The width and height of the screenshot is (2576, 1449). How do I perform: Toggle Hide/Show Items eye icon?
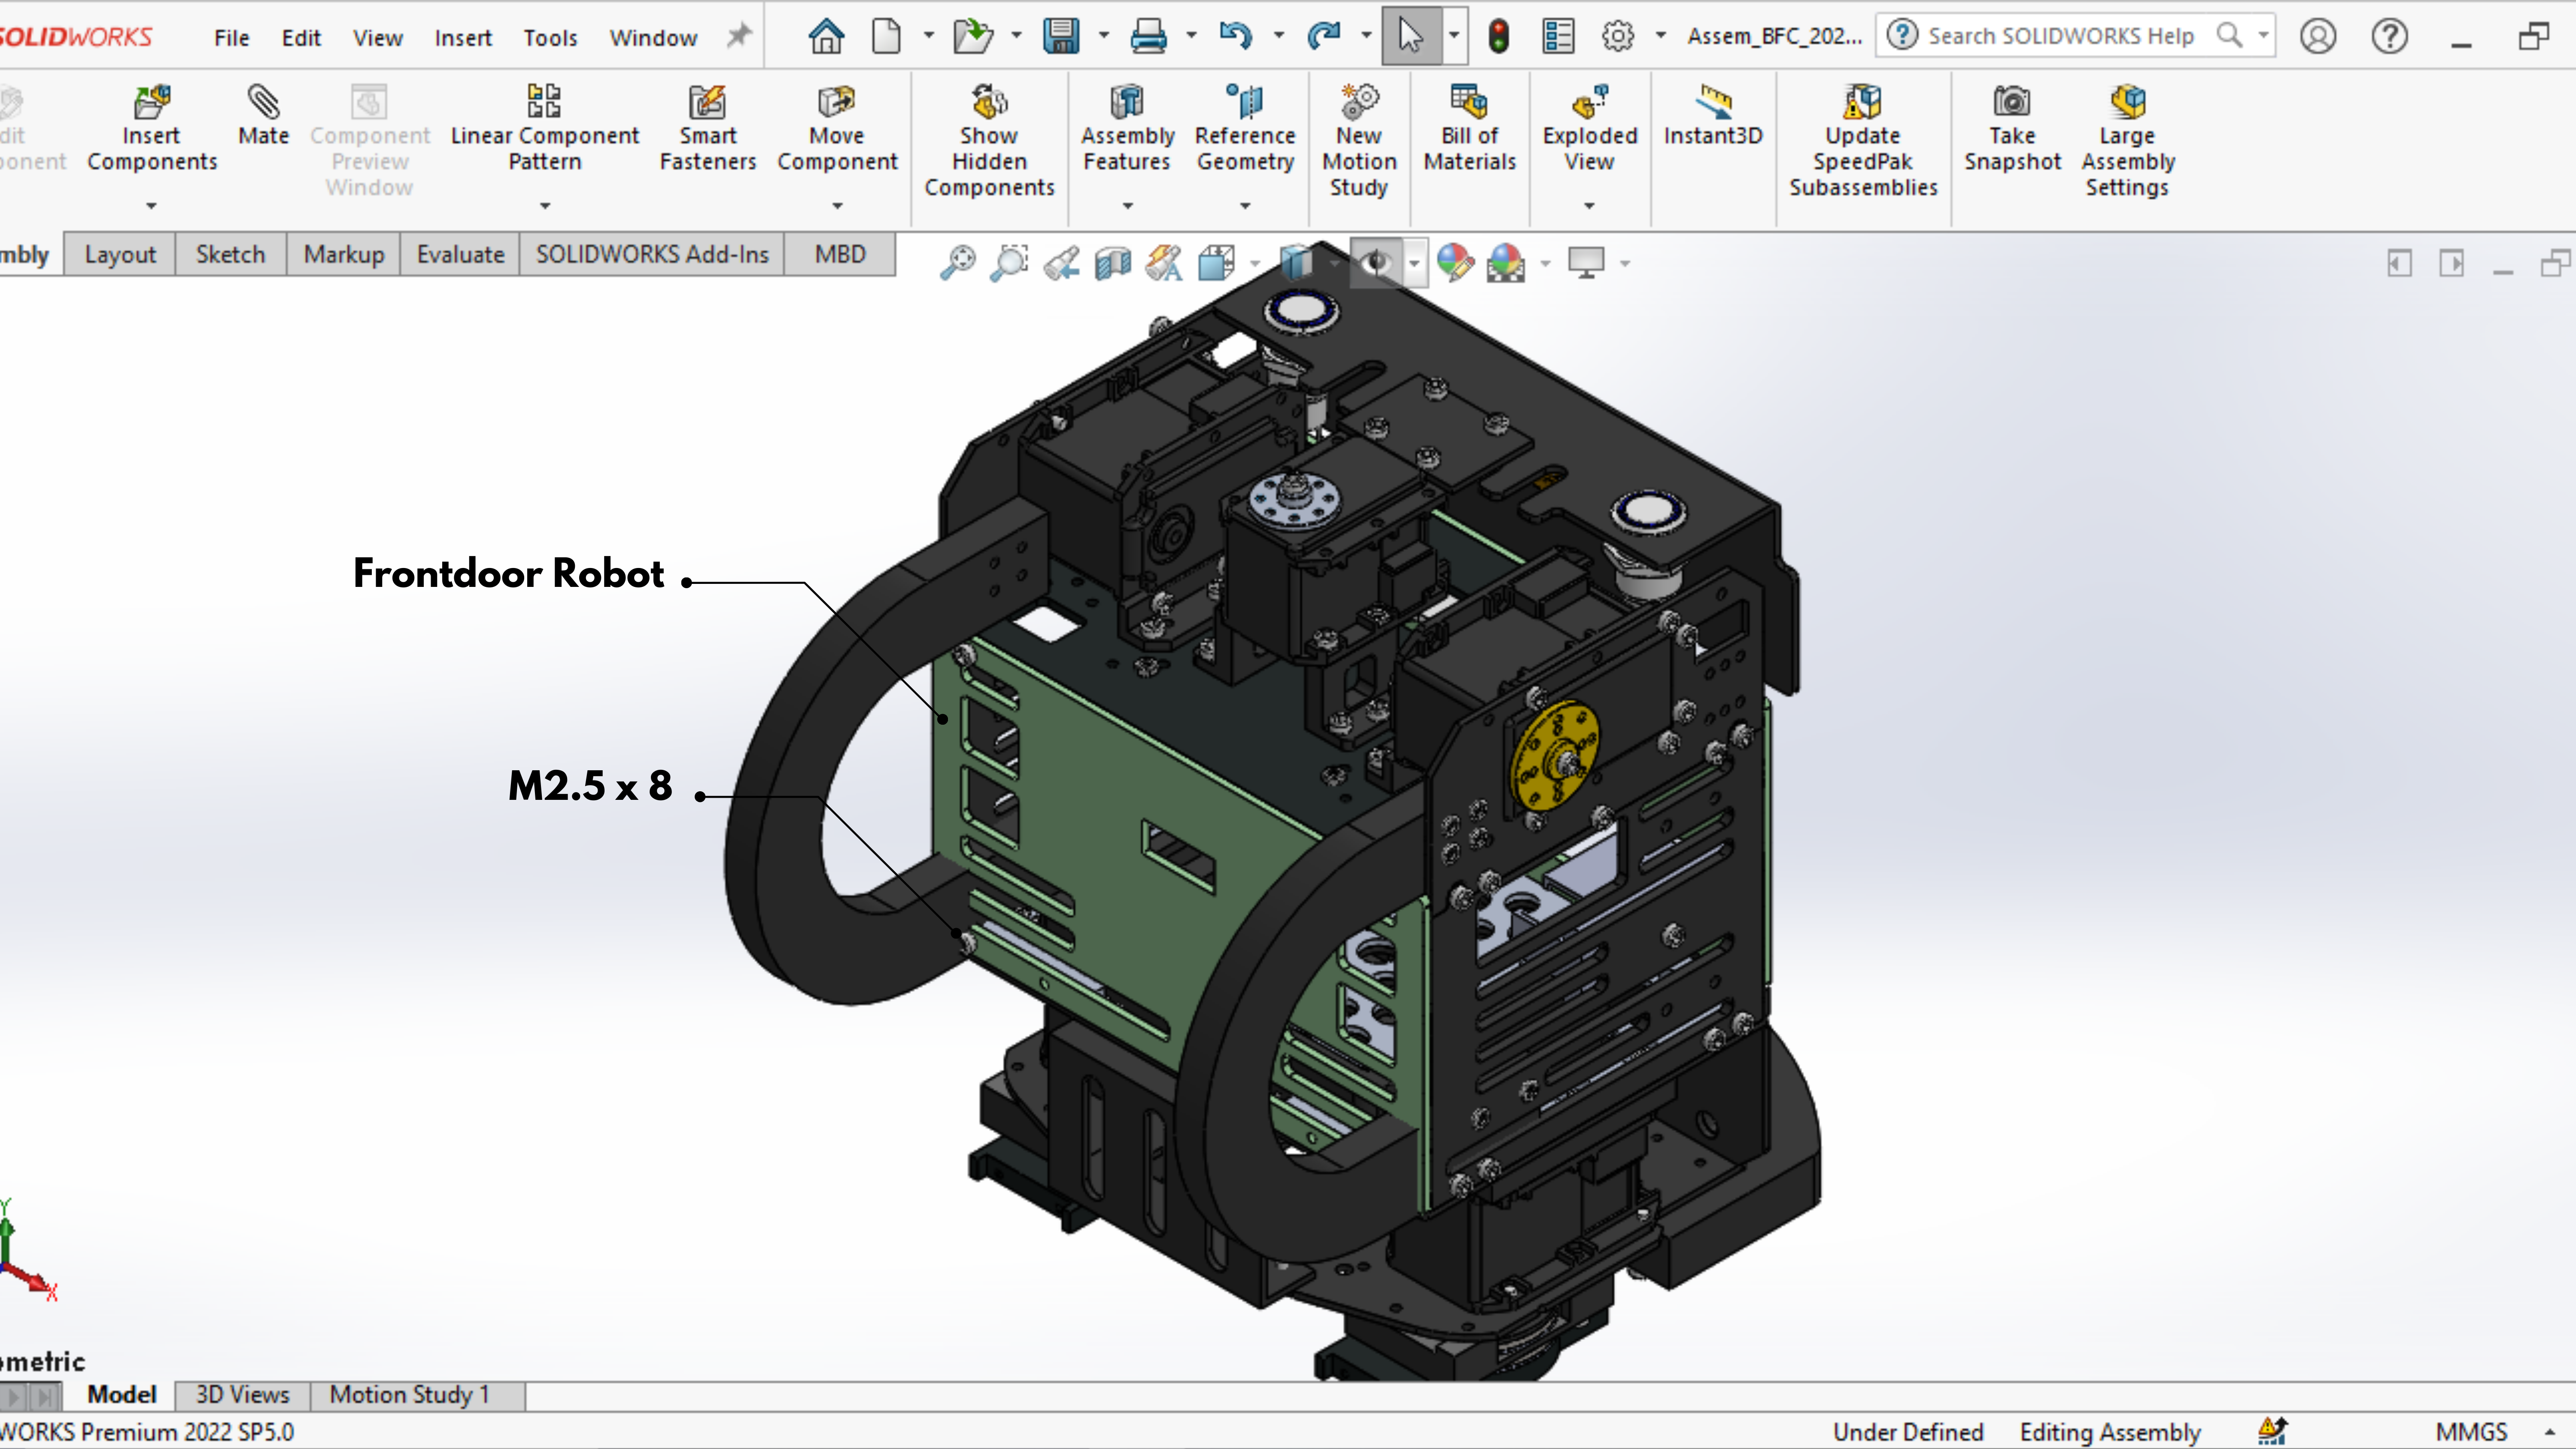[1377, 263]
